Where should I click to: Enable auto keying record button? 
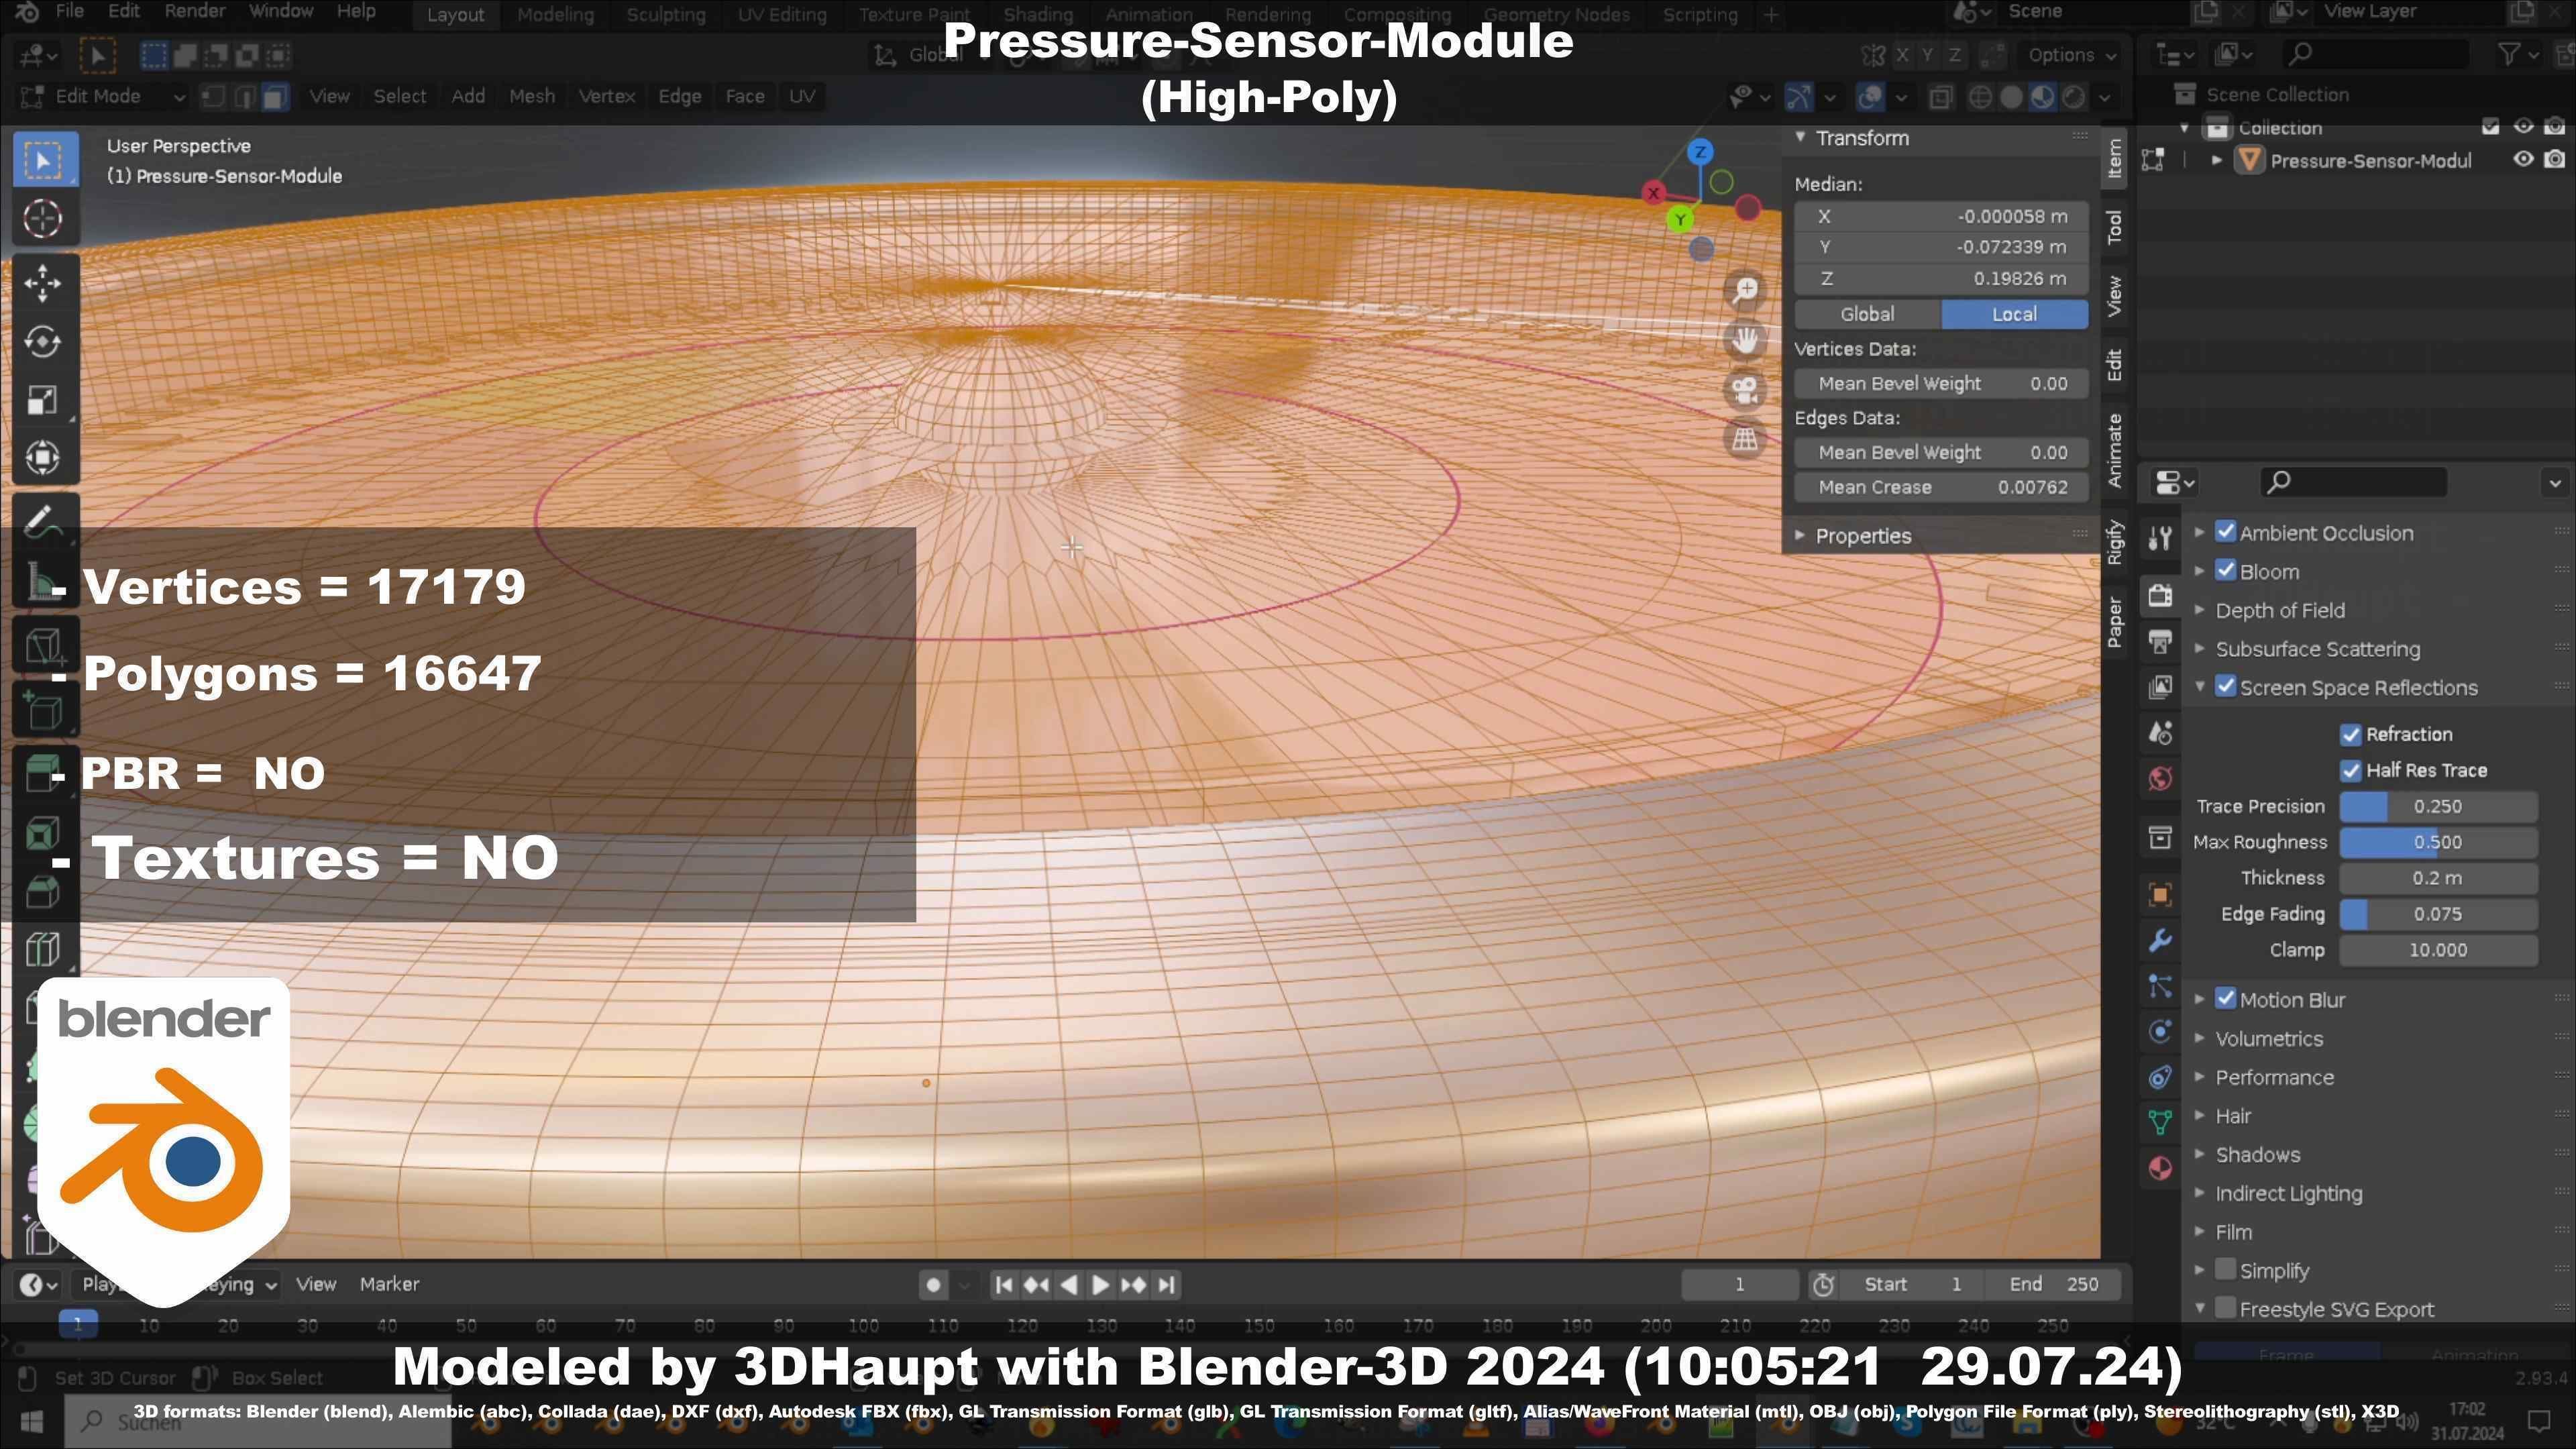click(933, 1285)
